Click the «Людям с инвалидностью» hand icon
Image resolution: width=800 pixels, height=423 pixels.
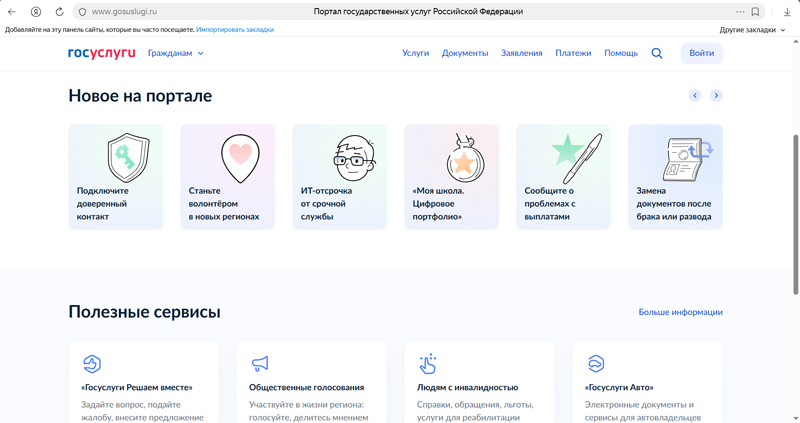[428, 363]
